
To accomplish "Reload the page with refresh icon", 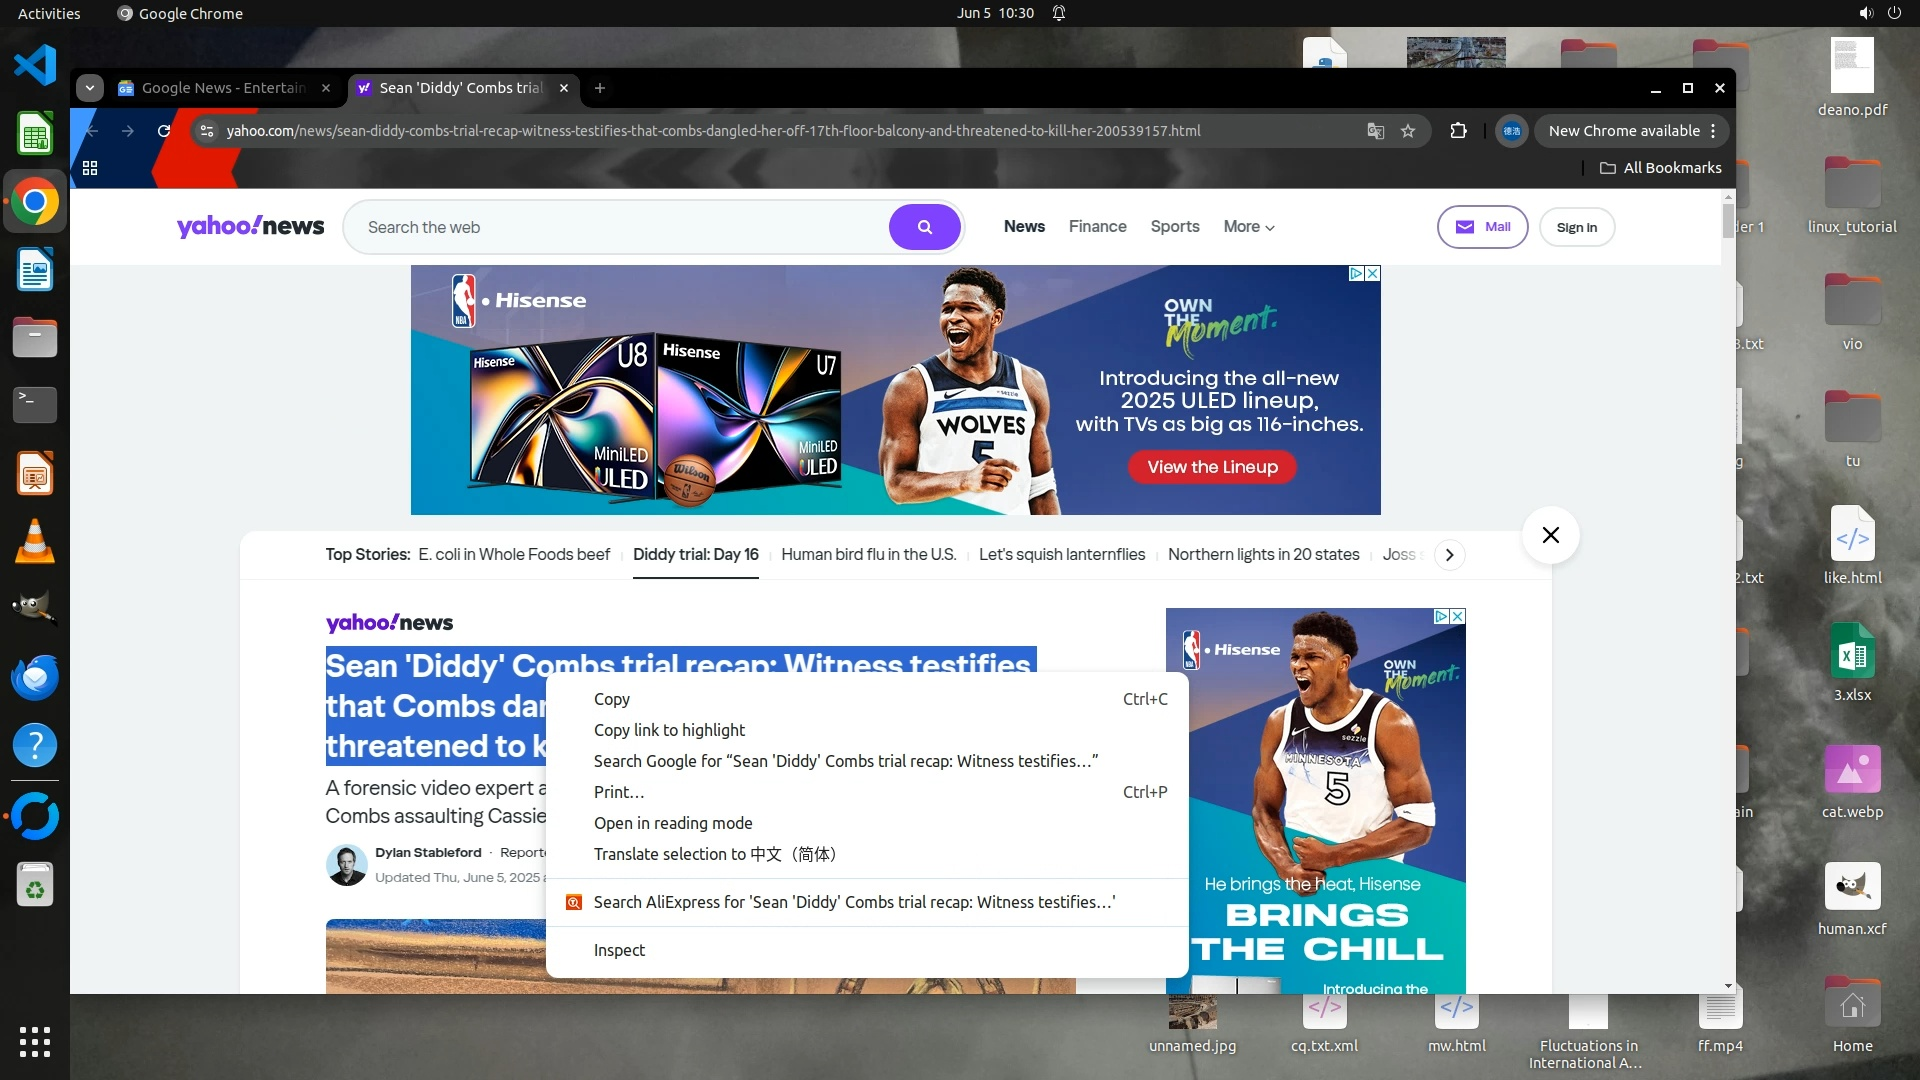I will (x=164, y=131).
